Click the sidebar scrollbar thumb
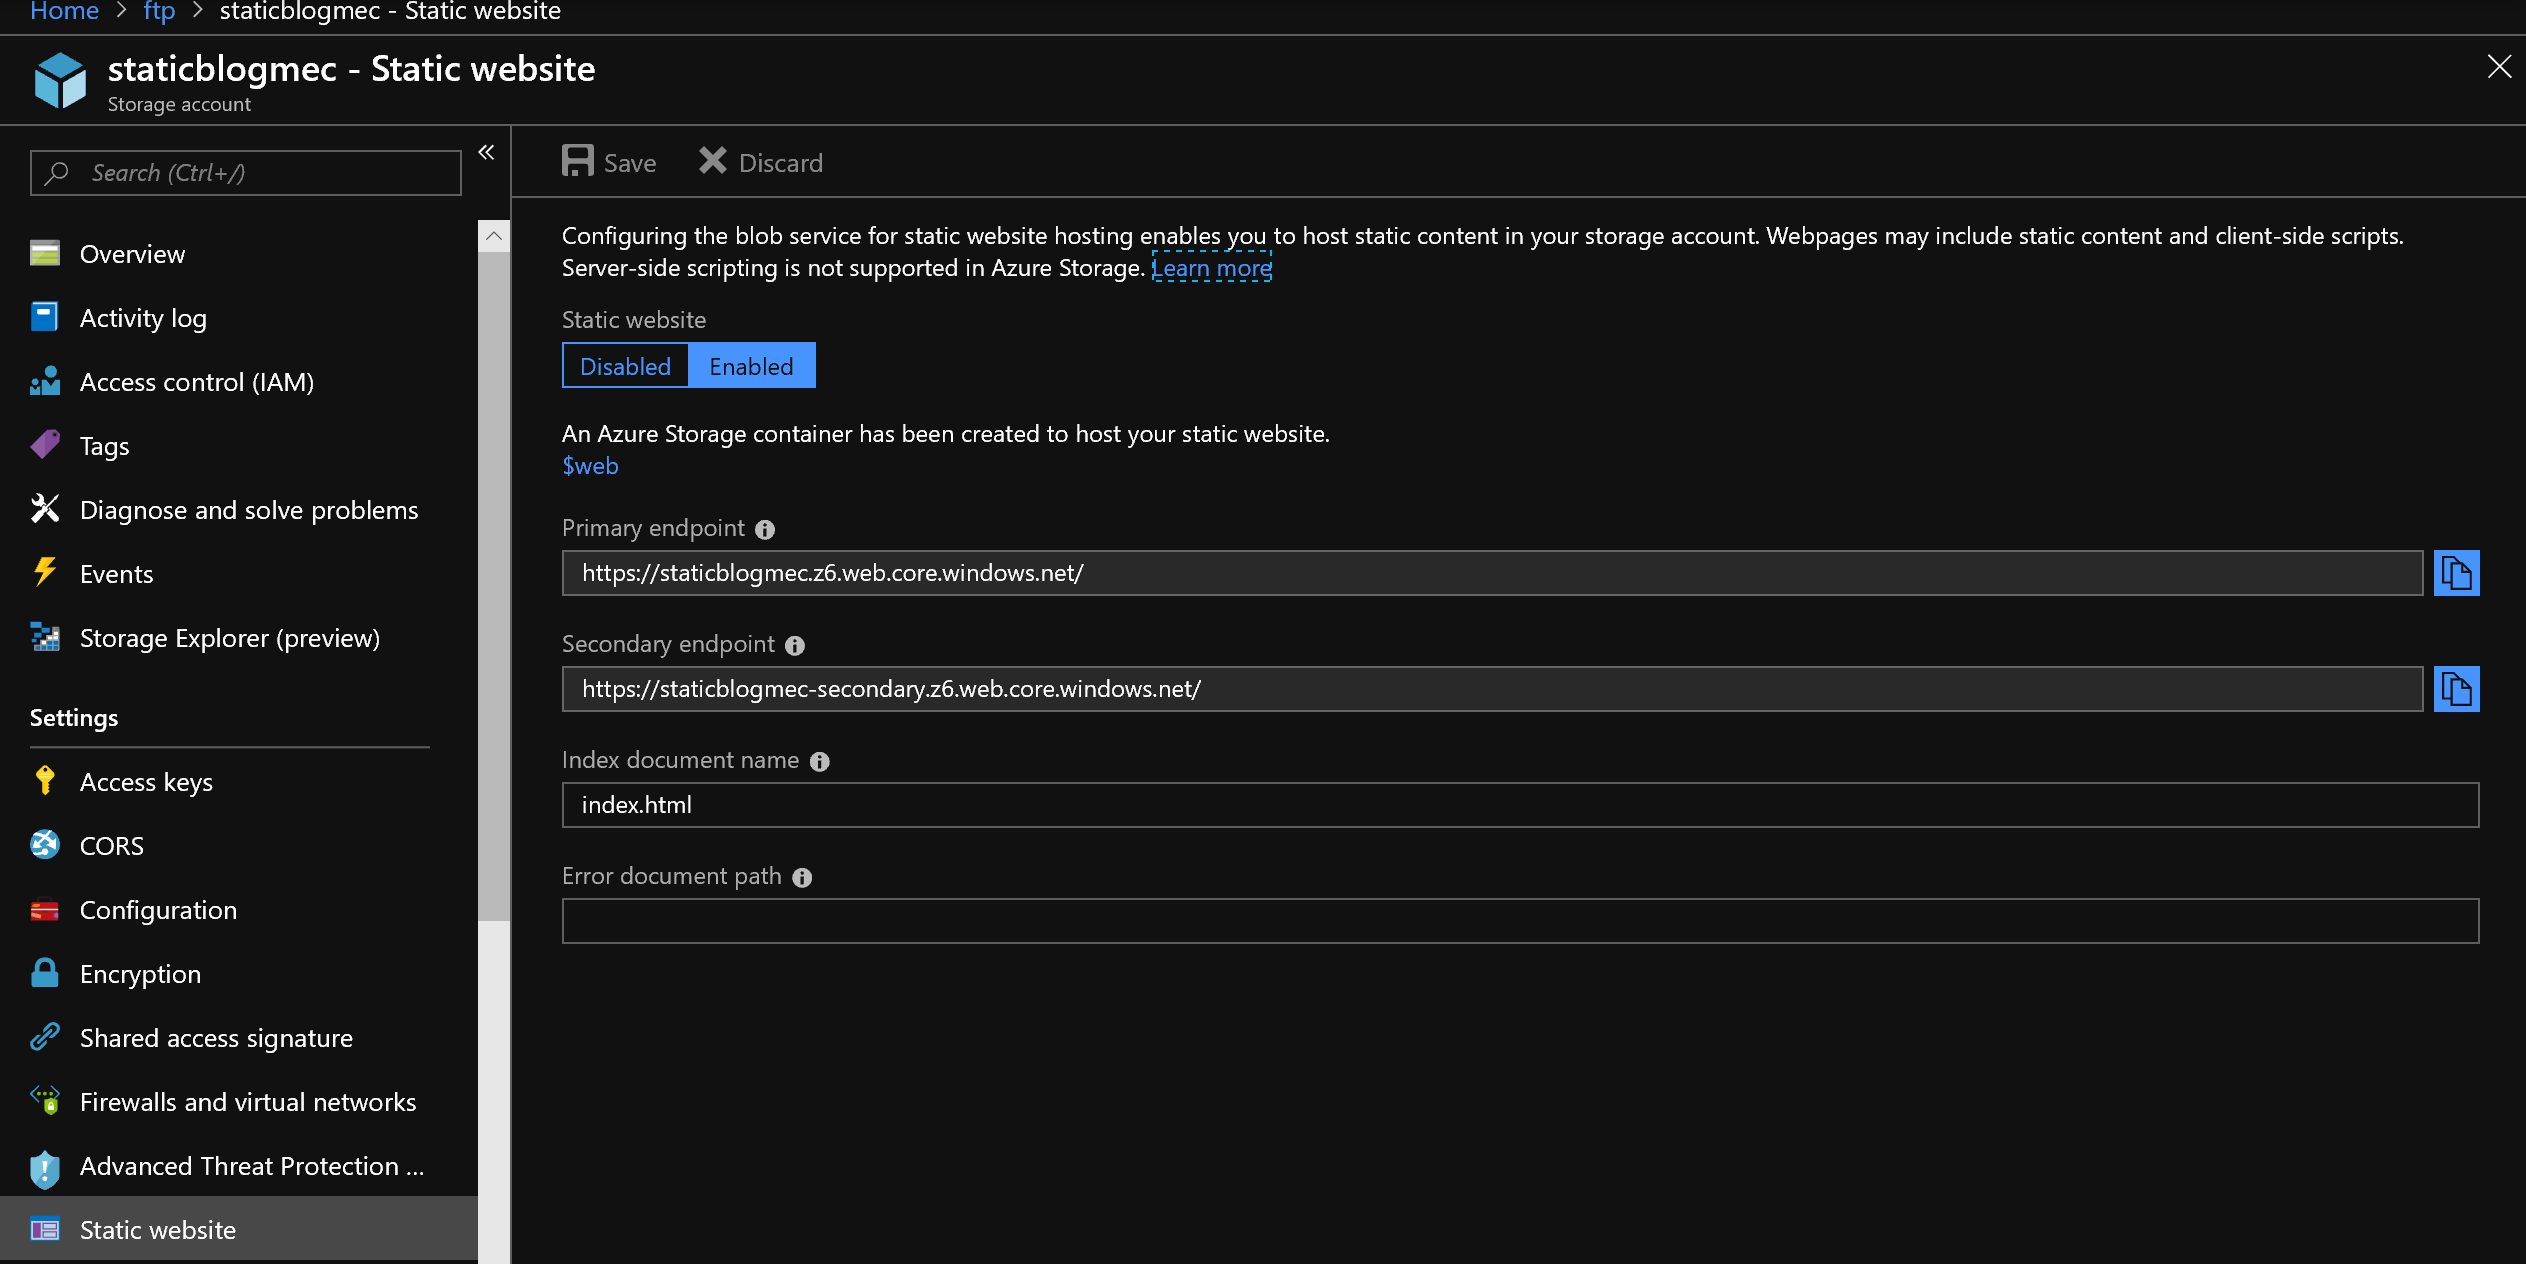This screenshot has height=1264, width=2526. pos(494,585)
